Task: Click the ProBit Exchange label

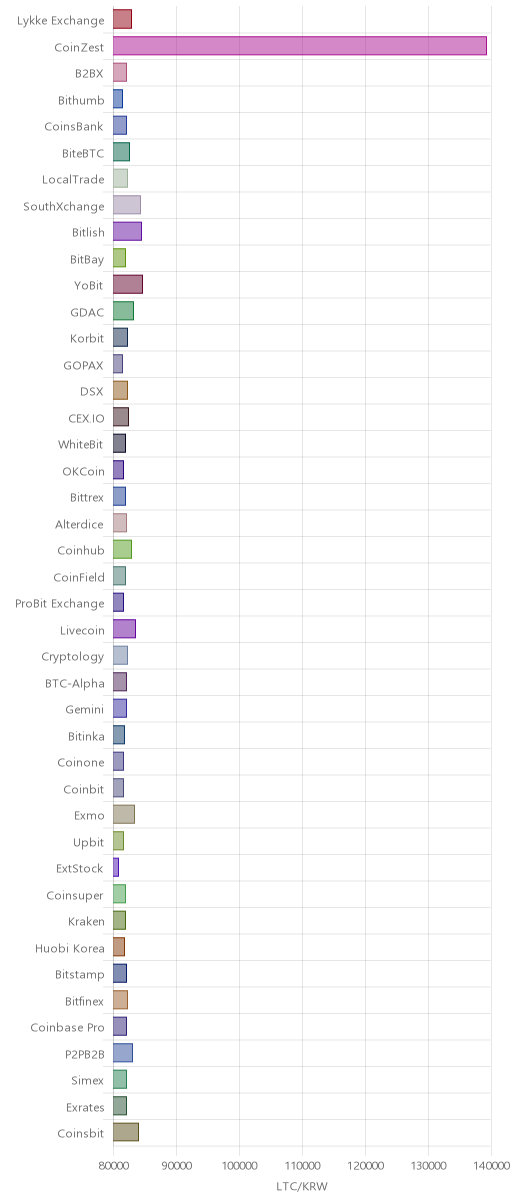Action: [x=59, y=603]
